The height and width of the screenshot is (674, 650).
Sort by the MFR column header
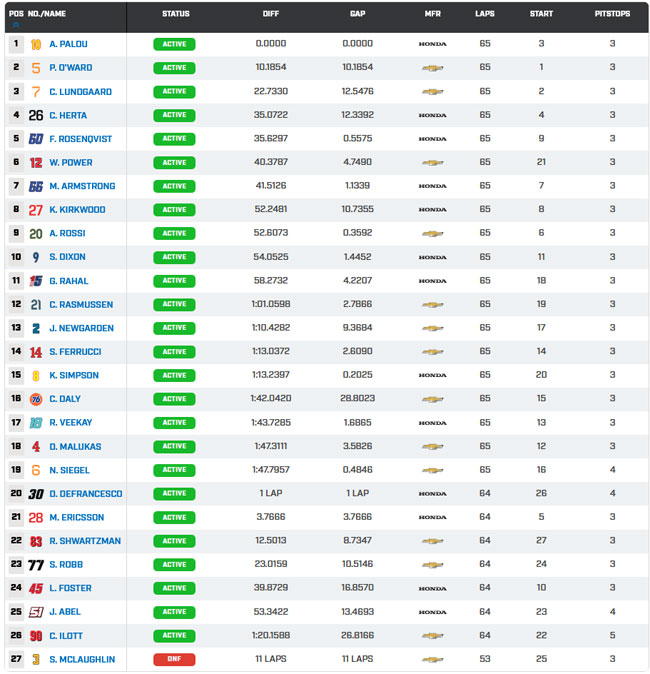tap(432, 14)
